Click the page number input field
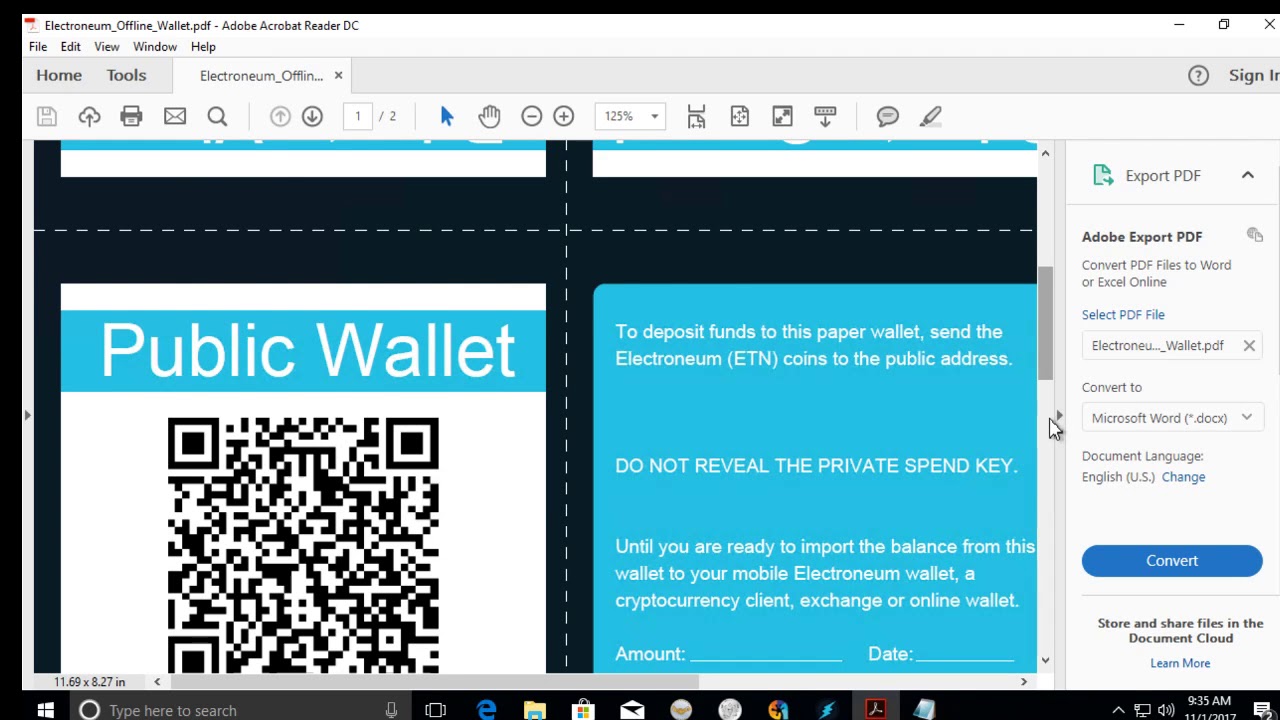 (358, 116)
